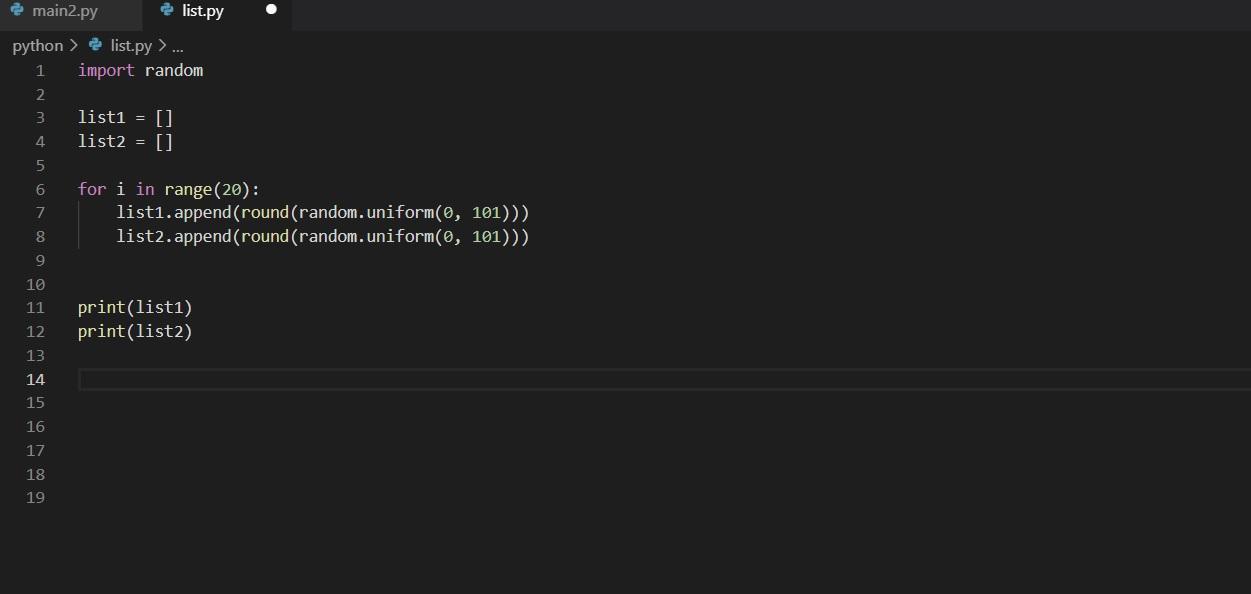Click the range call on line 6
The height and width of the screenshot is (594, 1251).
pyautogui.click(x=188, y=189)
